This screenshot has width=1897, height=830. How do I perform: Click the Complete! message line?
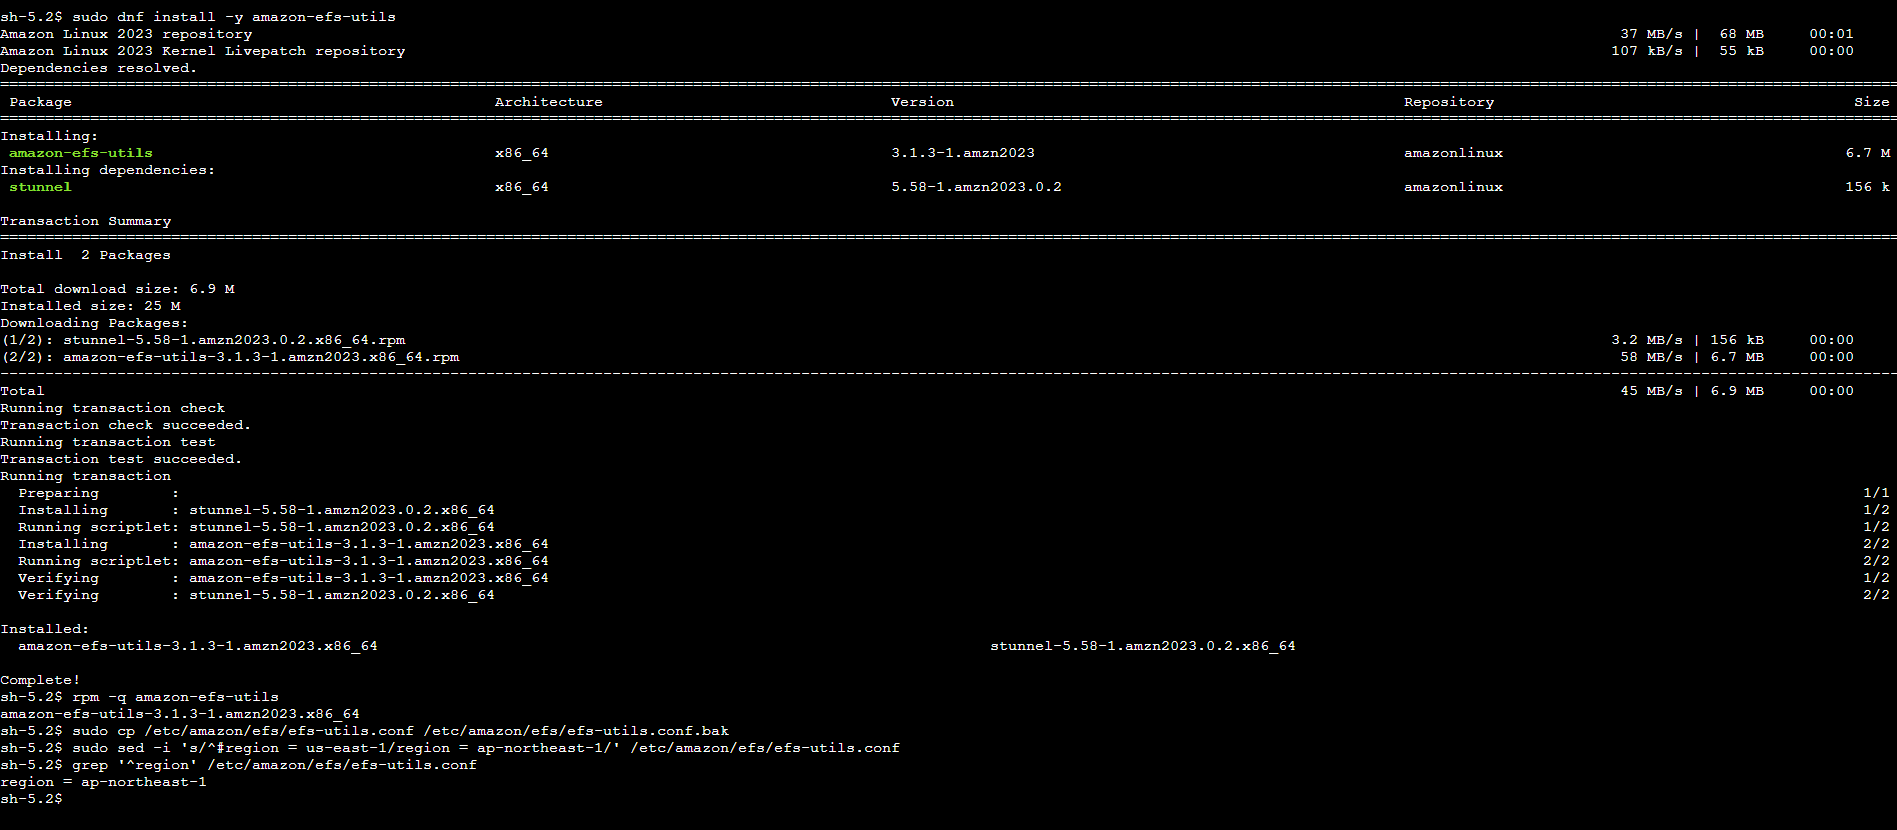tap(40, 680)
